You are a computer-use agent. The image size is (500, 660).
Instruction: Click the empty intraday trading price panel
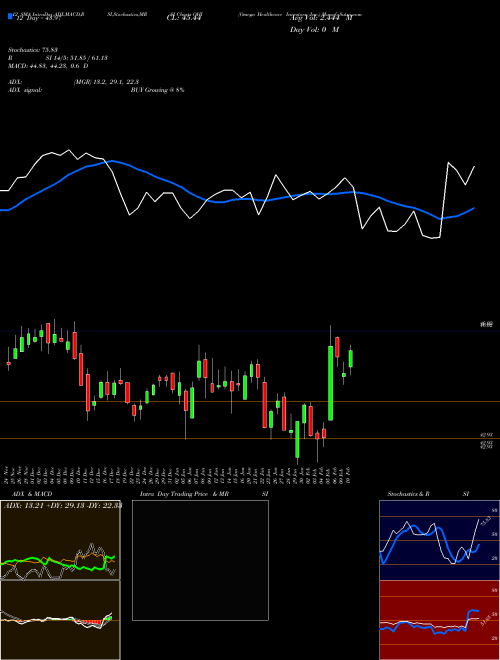[200, 560]
